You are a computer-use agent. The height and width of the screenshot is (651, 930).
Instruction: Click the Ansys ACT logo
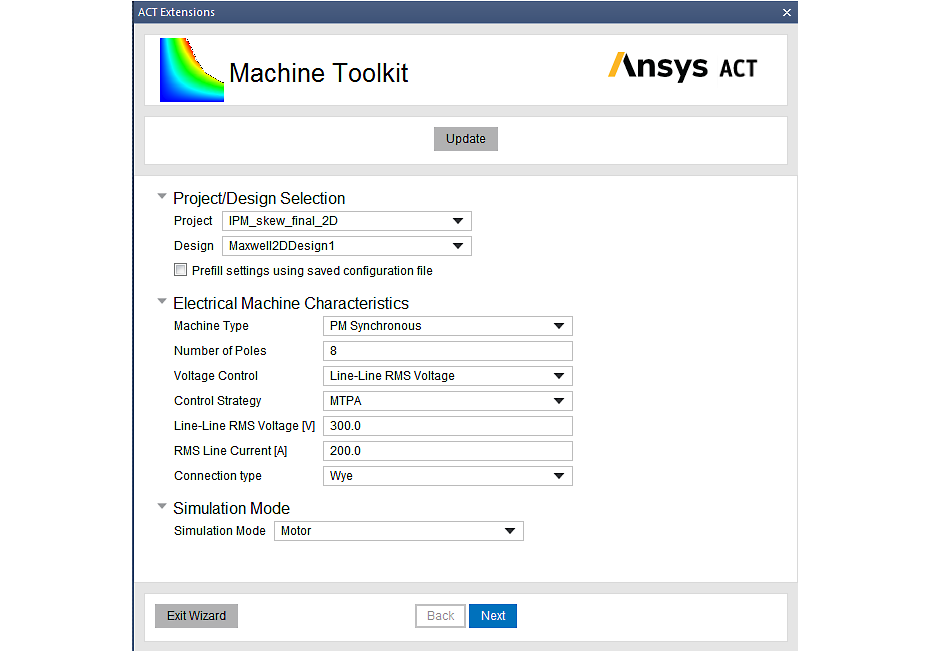pos(683,66)
